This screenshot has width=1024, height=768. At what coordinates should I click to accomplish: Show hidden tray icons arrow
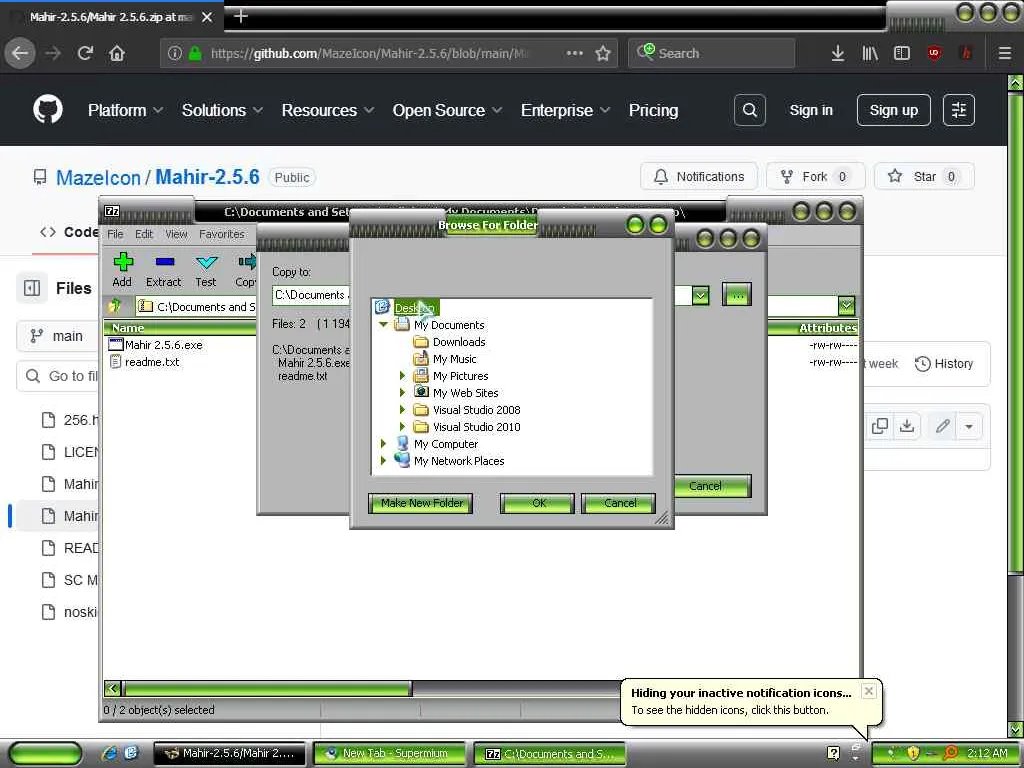pyautogui.click(x=856, y=753)
